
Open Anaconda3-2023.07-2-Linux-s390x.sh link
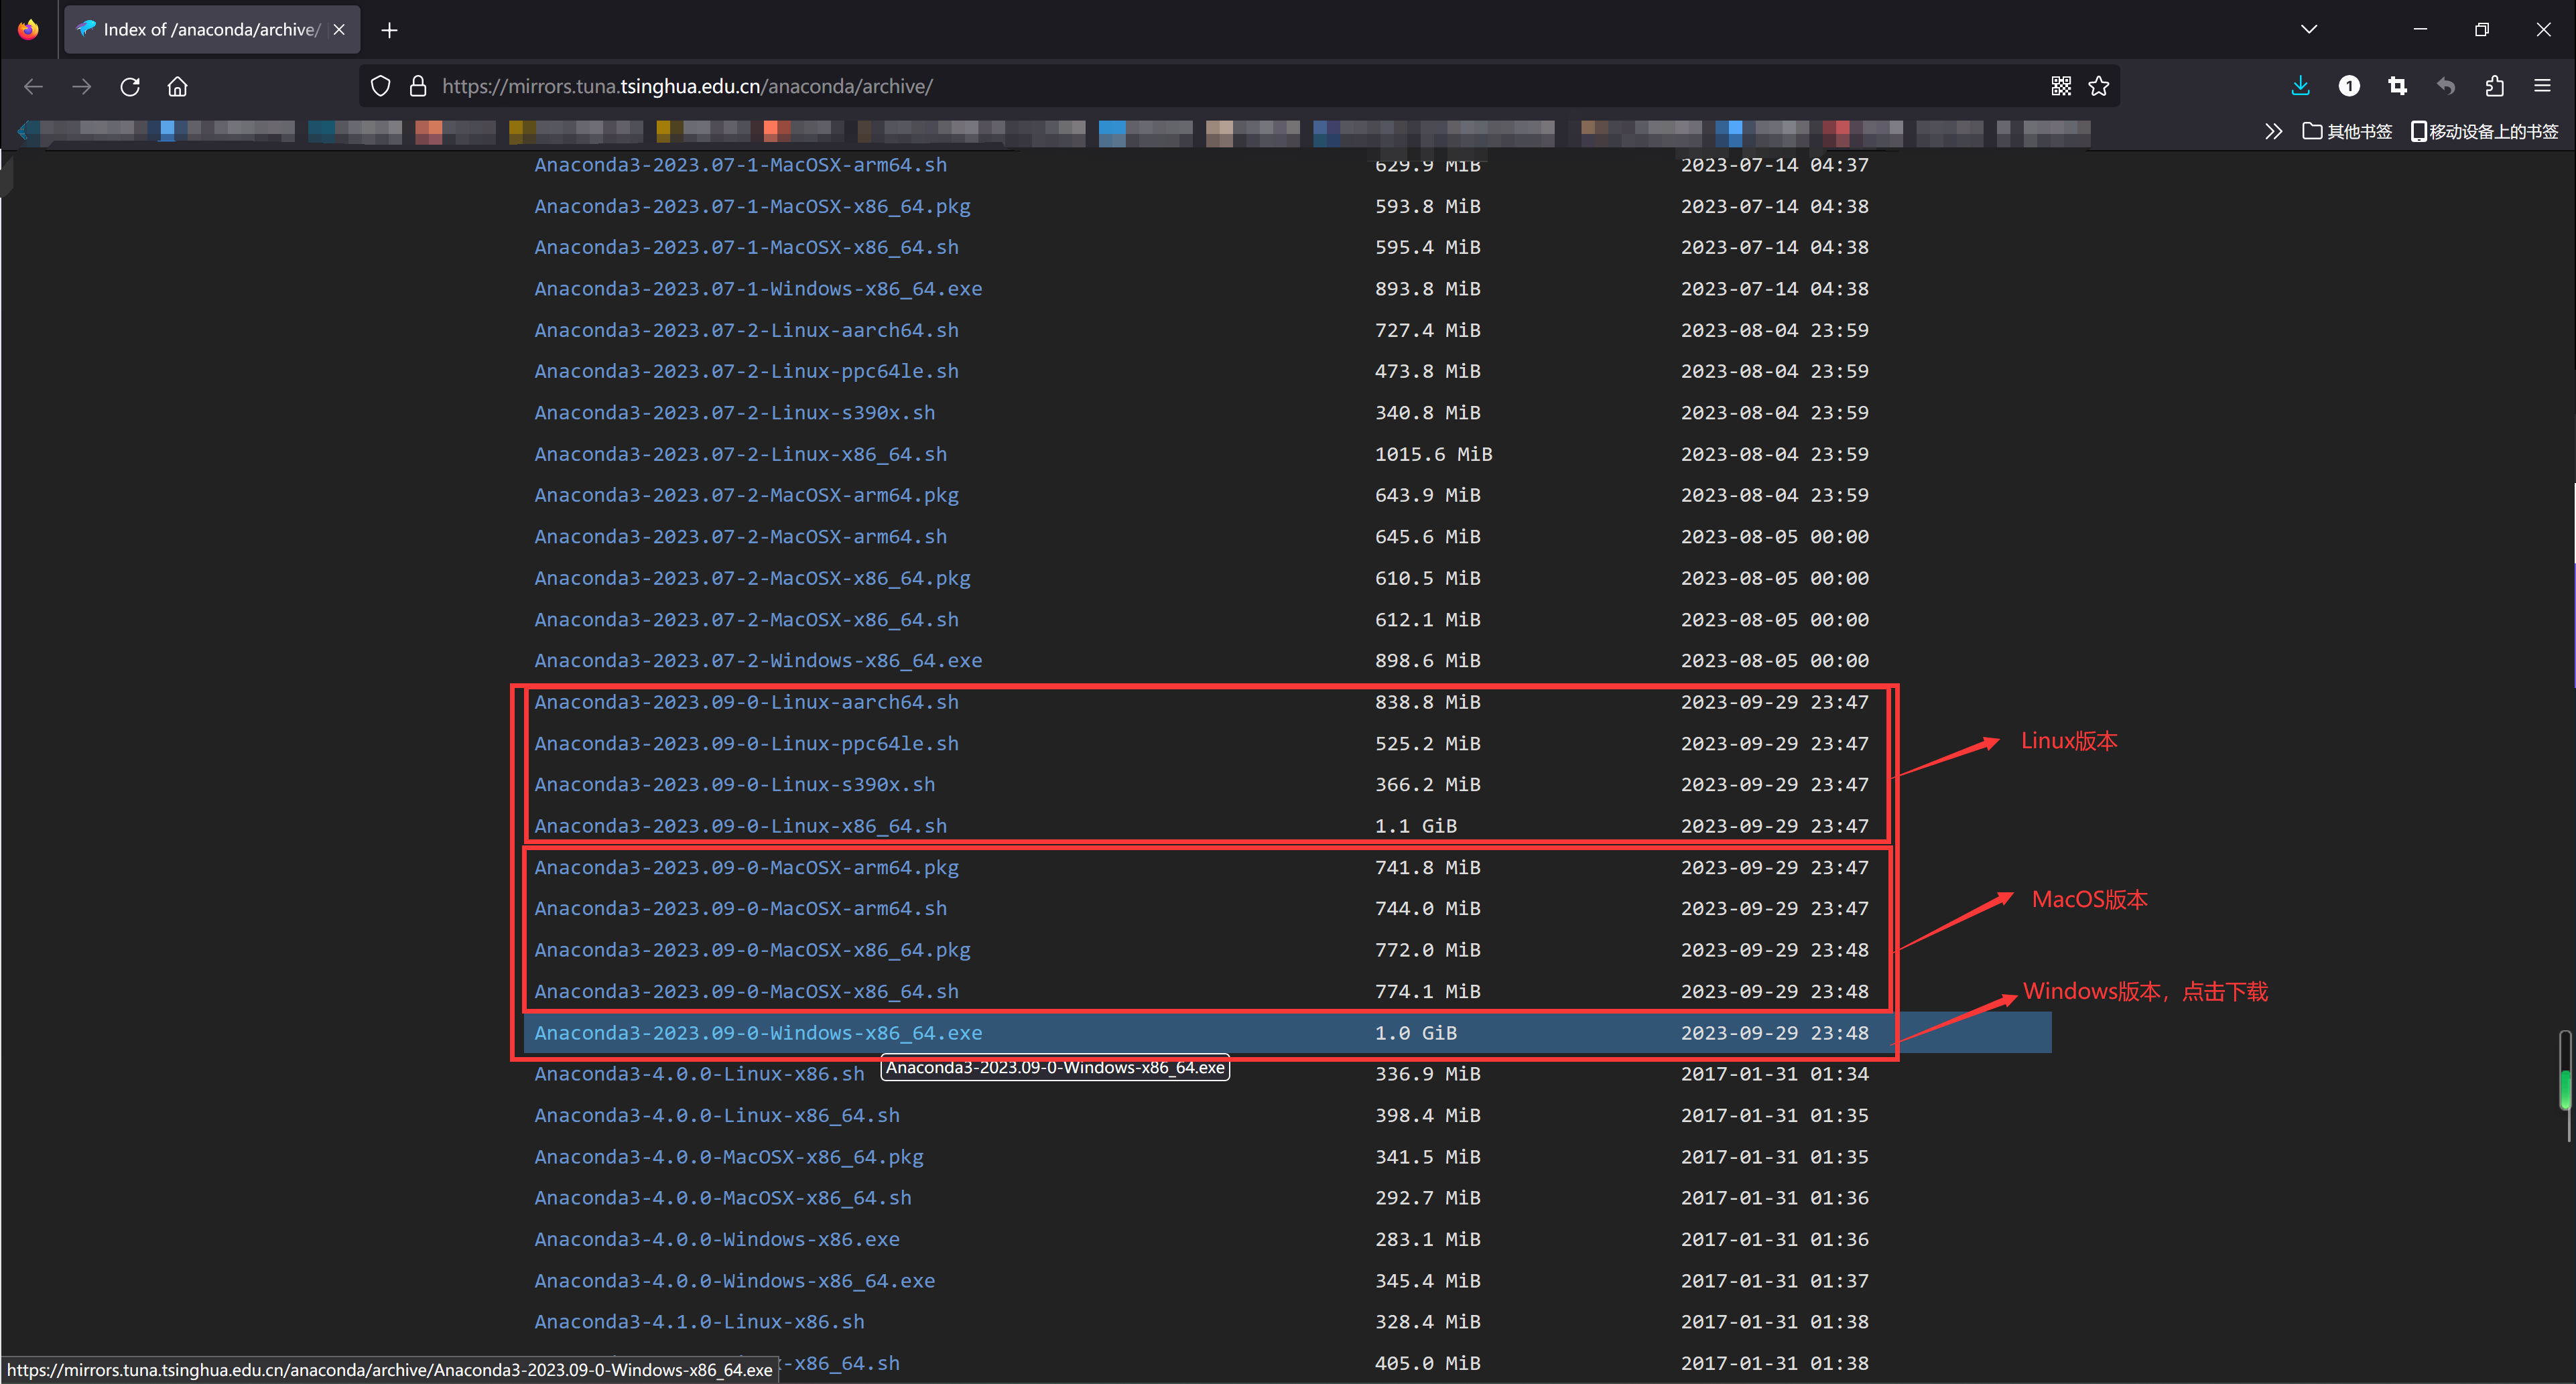coord(735,413)
